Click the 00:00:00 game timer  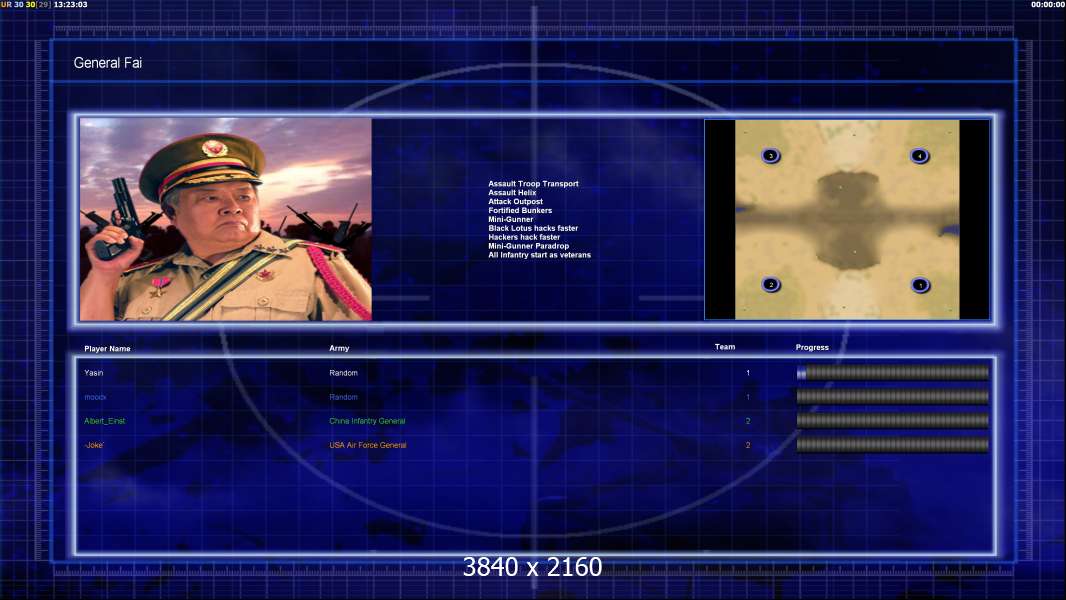(x=1048, y=4)
